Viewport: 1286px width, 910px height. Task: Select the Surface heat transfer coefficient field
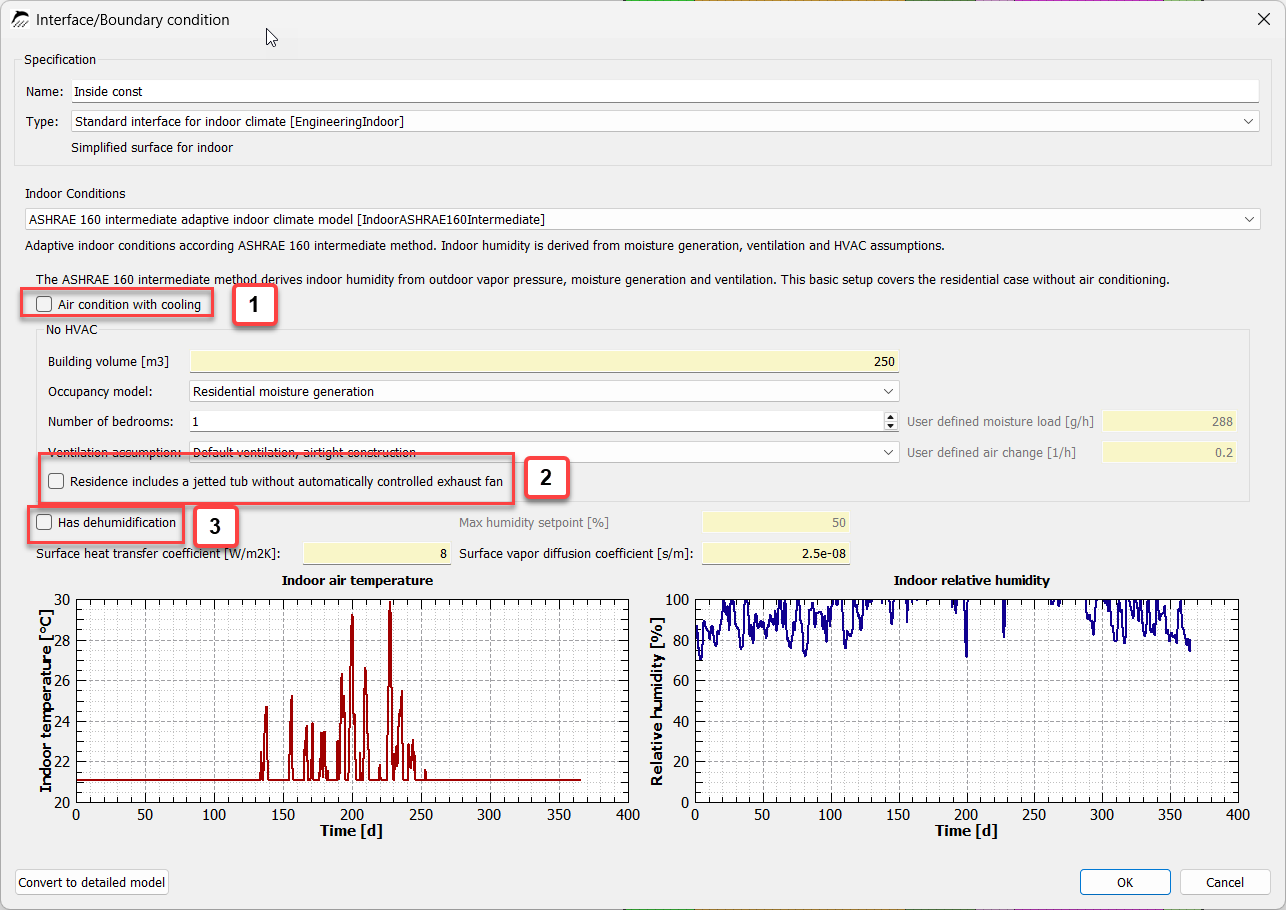[x=376, y=553]
